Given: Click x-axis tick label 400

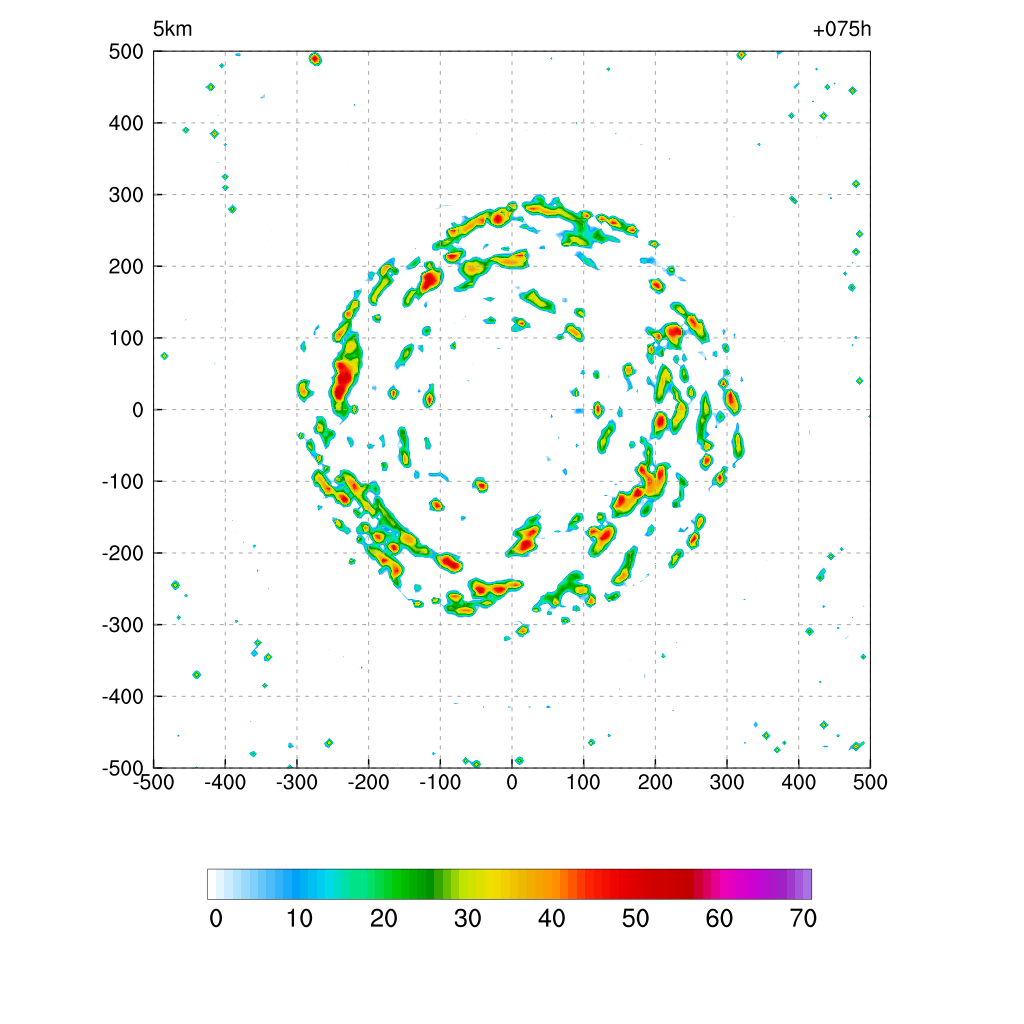Looking at the screenshot, I should [x=799, y=782].
